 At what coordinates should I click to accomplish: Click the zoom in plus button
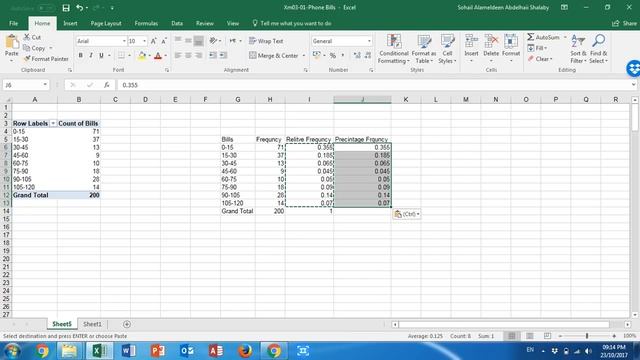click(x=614, y=336)
